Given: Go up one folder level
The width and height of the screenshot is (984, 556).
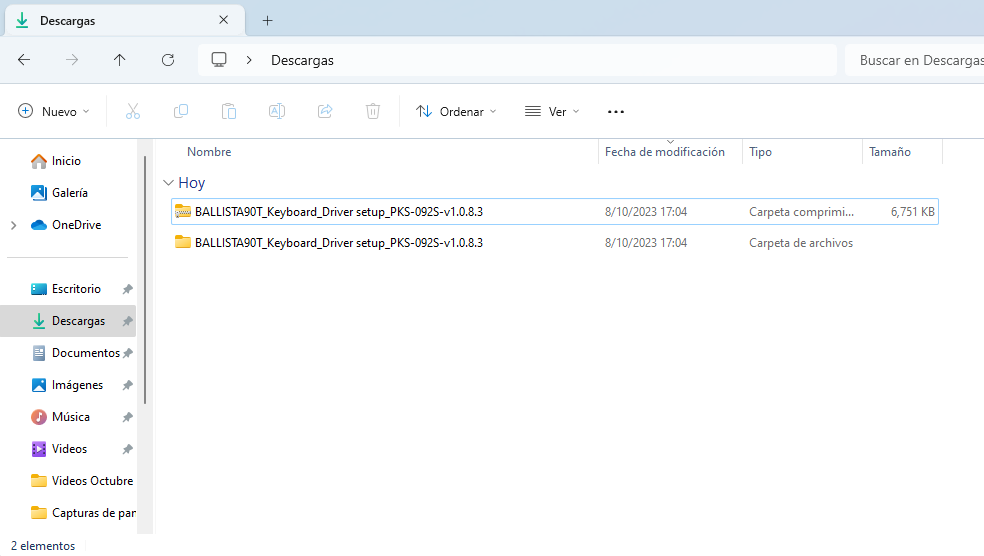Looking at the screenshot, I should coord(120,60).
